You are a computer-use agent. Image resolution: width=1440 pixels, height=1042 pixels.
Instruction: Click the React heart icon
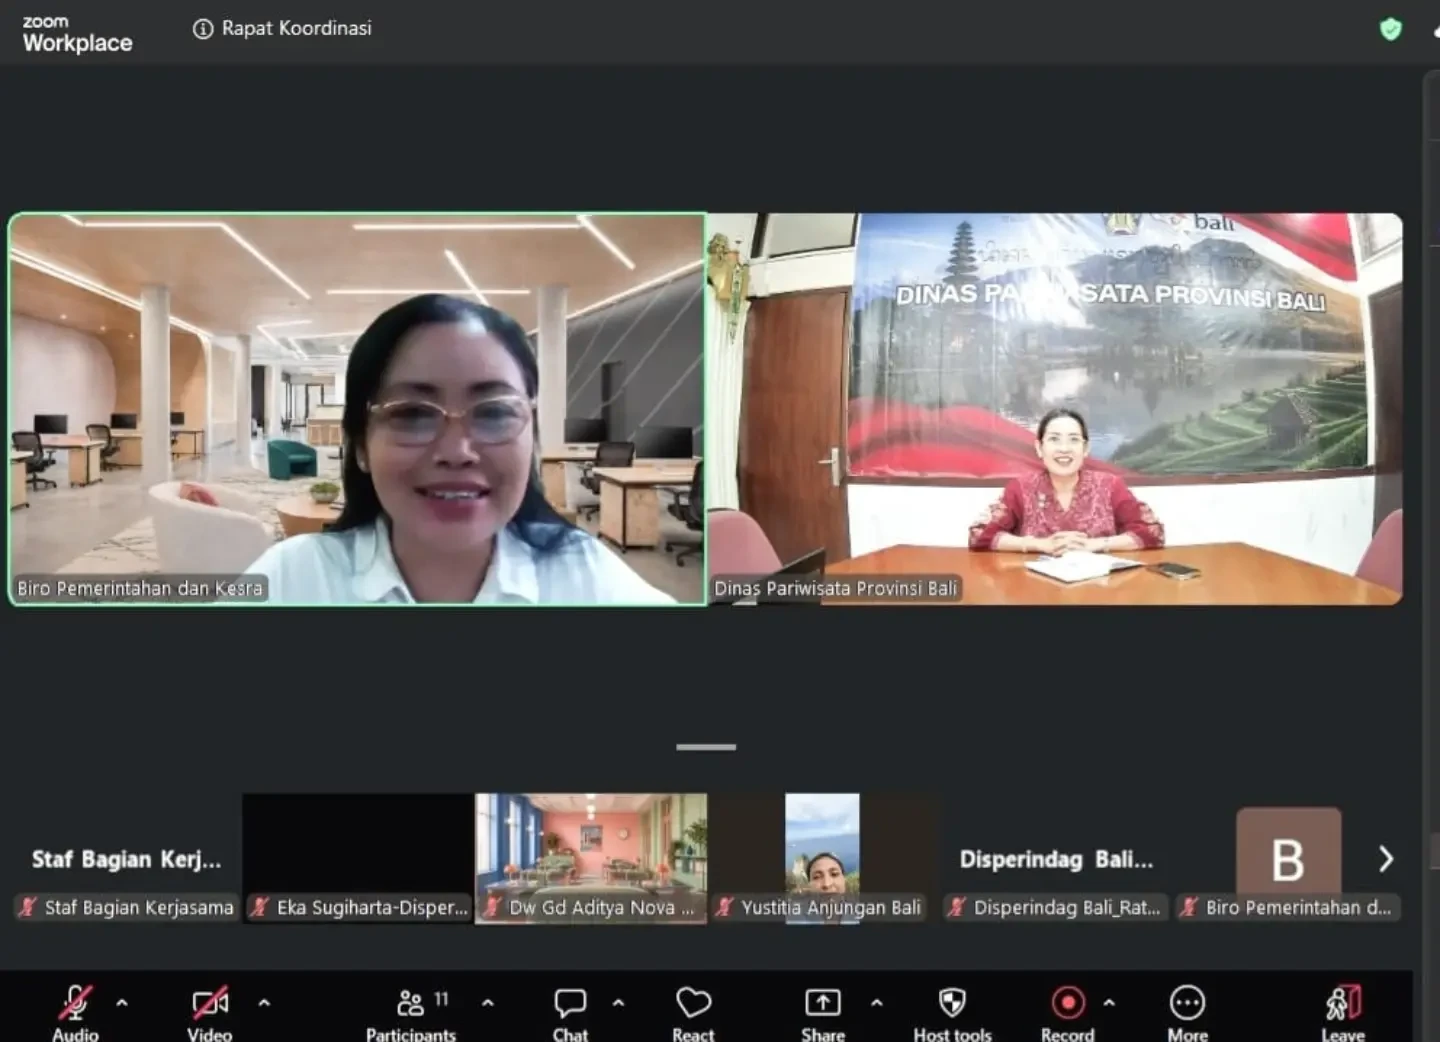pyautogui.click(x=693, y=1003)
